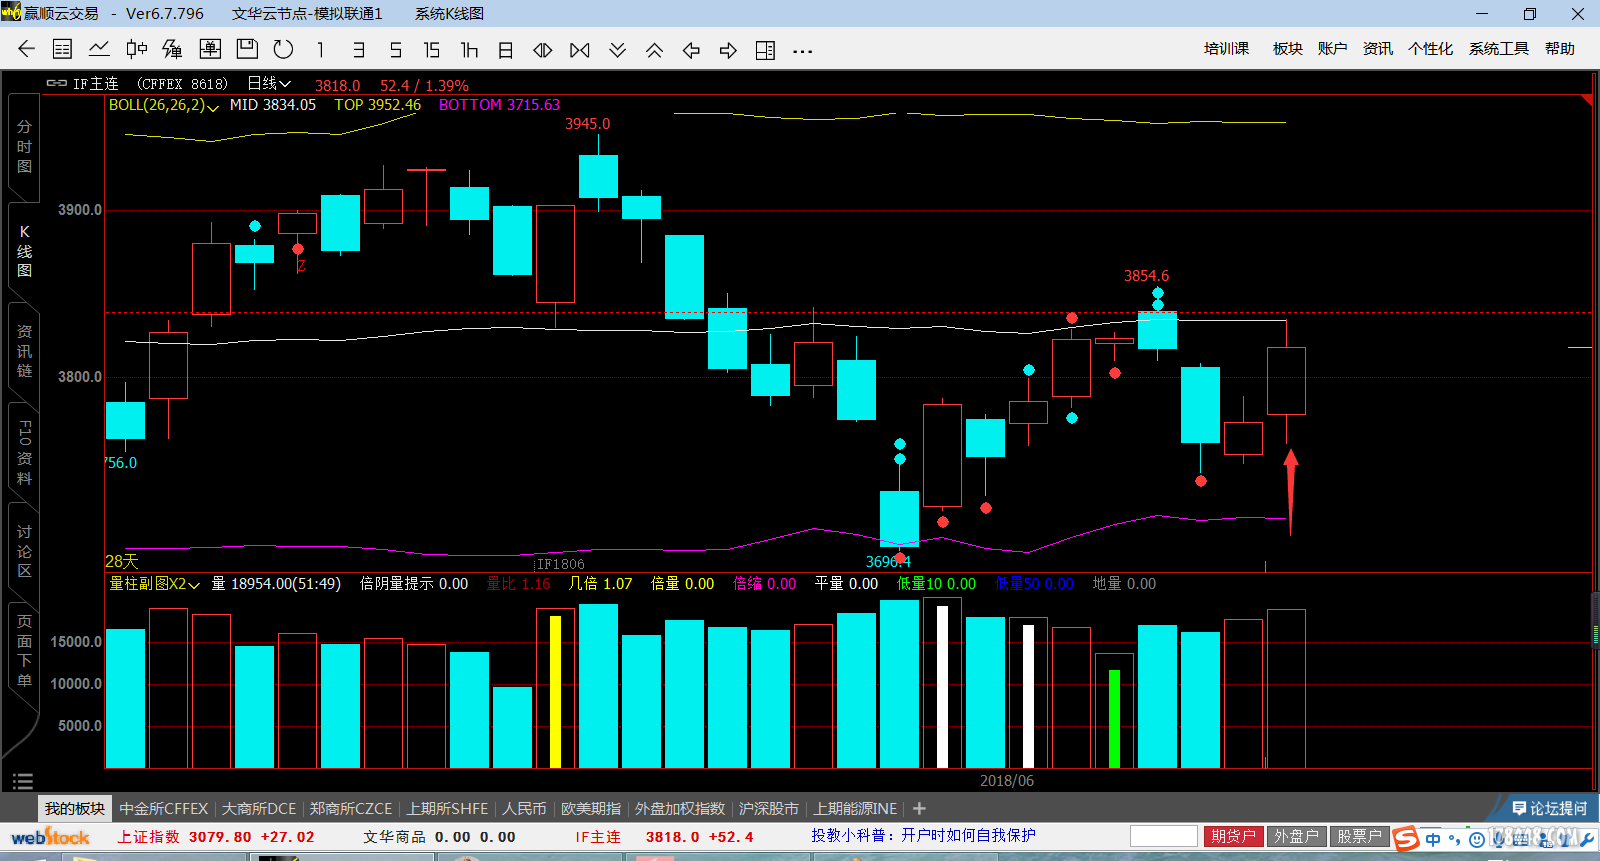The width and height of the screenshot is (1600, 861).
Task: Switch to 3-minute period
Action: pyautogui.click(x=358, y=50)
